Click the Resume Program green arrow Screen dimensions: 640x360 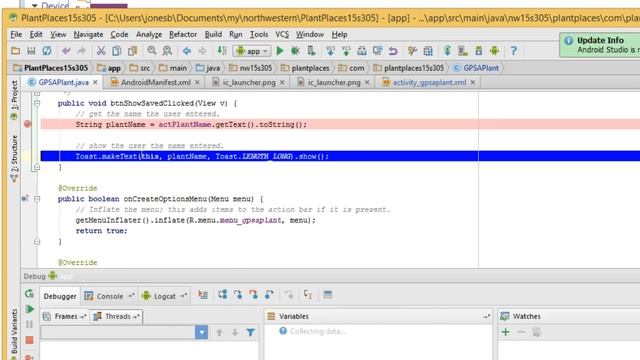click(29, 309)
